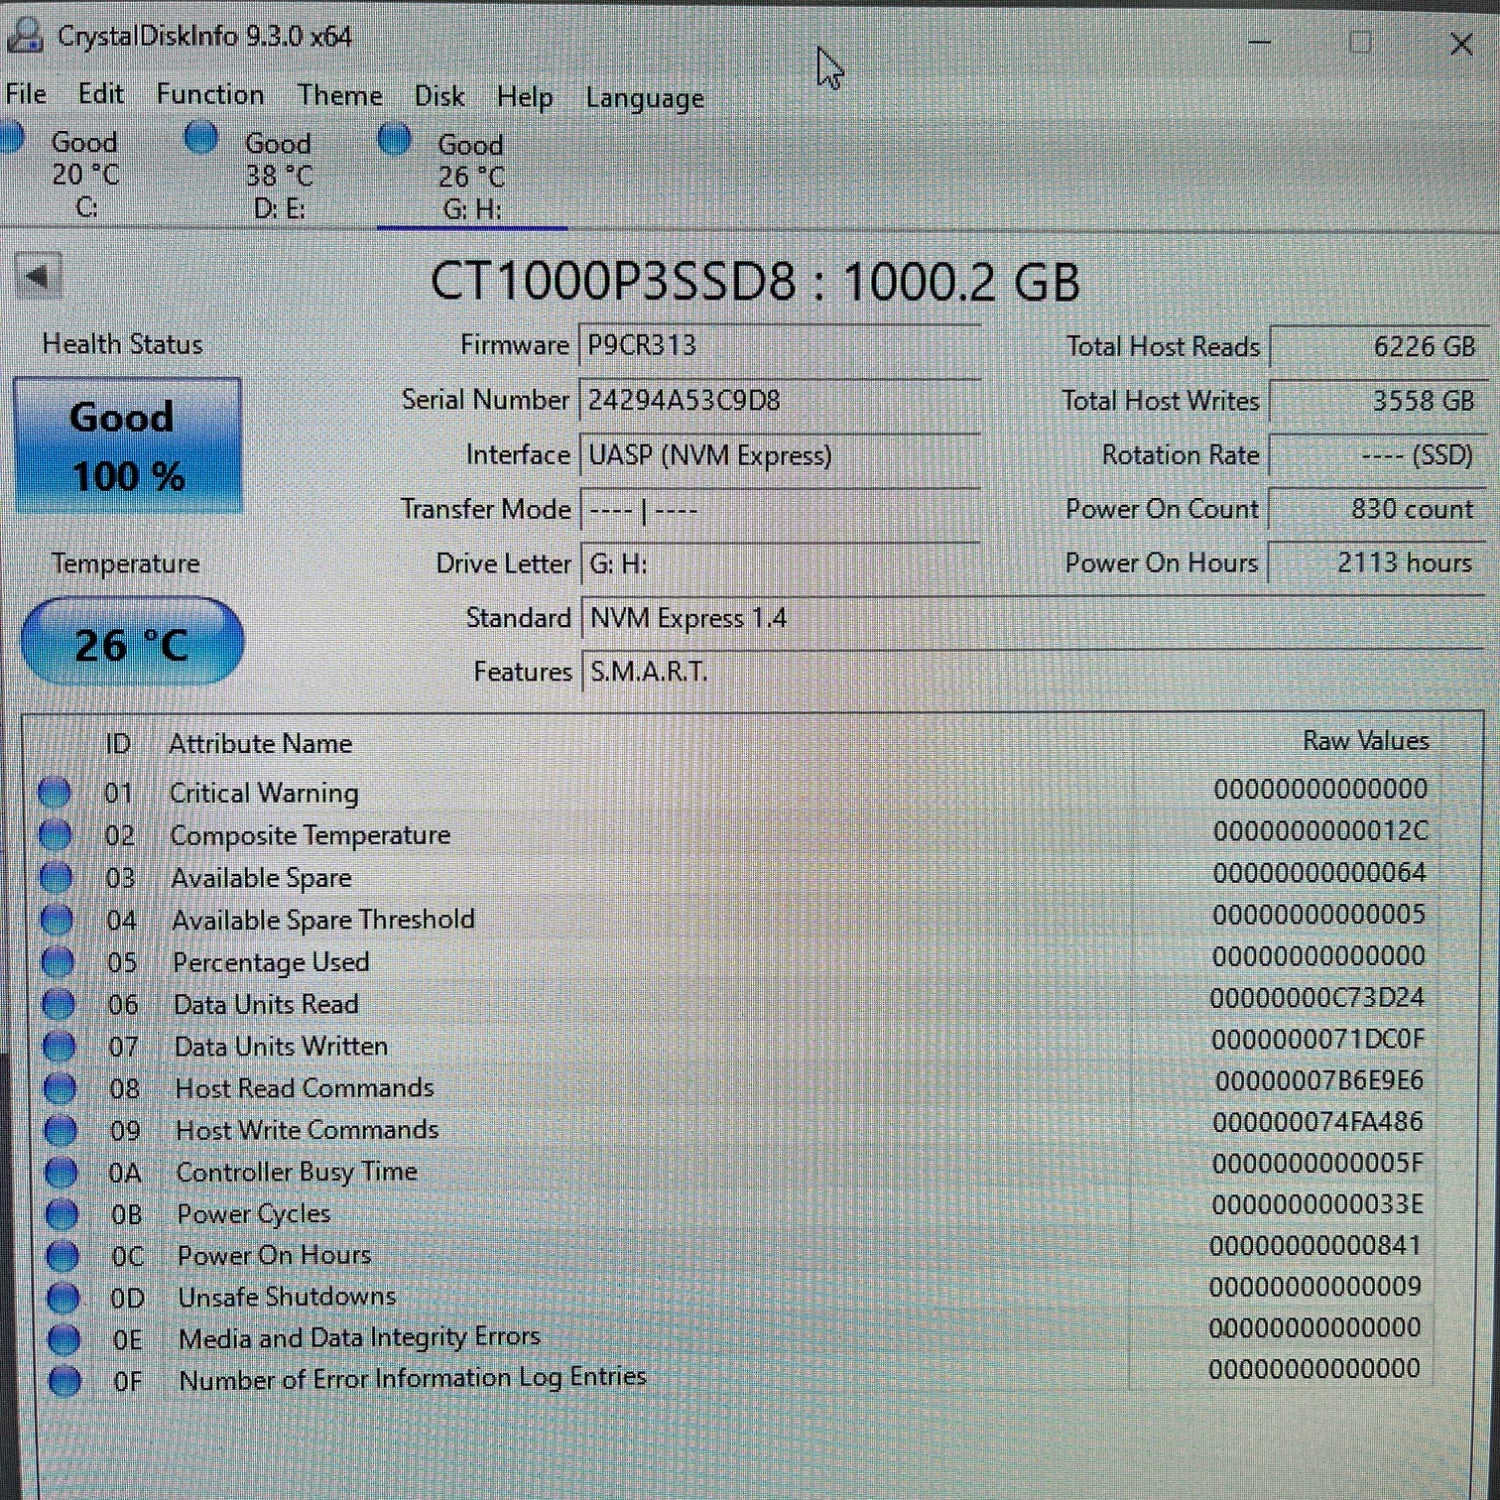Click raw value 00000000000841
The width and height of the screenshot is (1500, 1500).
click(x=1315, y=1246)
